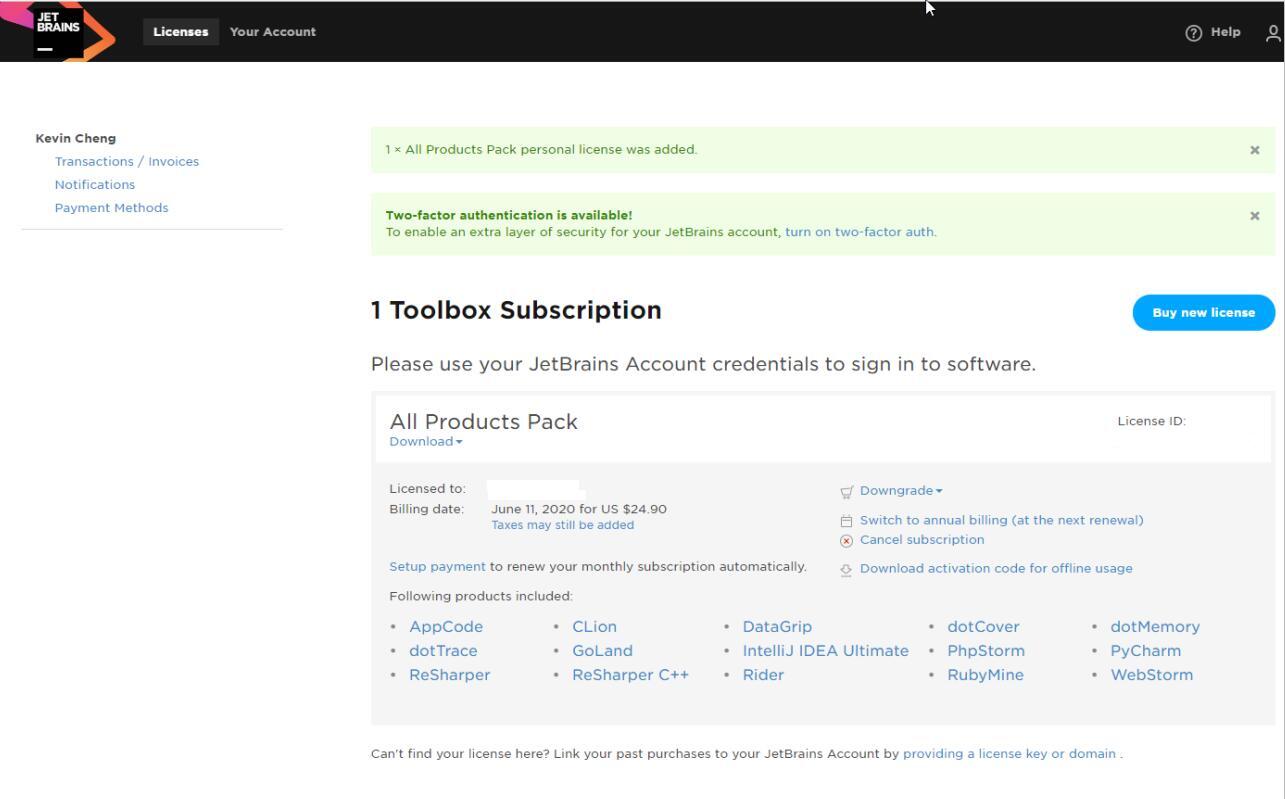Click the Buy new license button
The width and height of the screenshot is (1285, 799).
1204,313
